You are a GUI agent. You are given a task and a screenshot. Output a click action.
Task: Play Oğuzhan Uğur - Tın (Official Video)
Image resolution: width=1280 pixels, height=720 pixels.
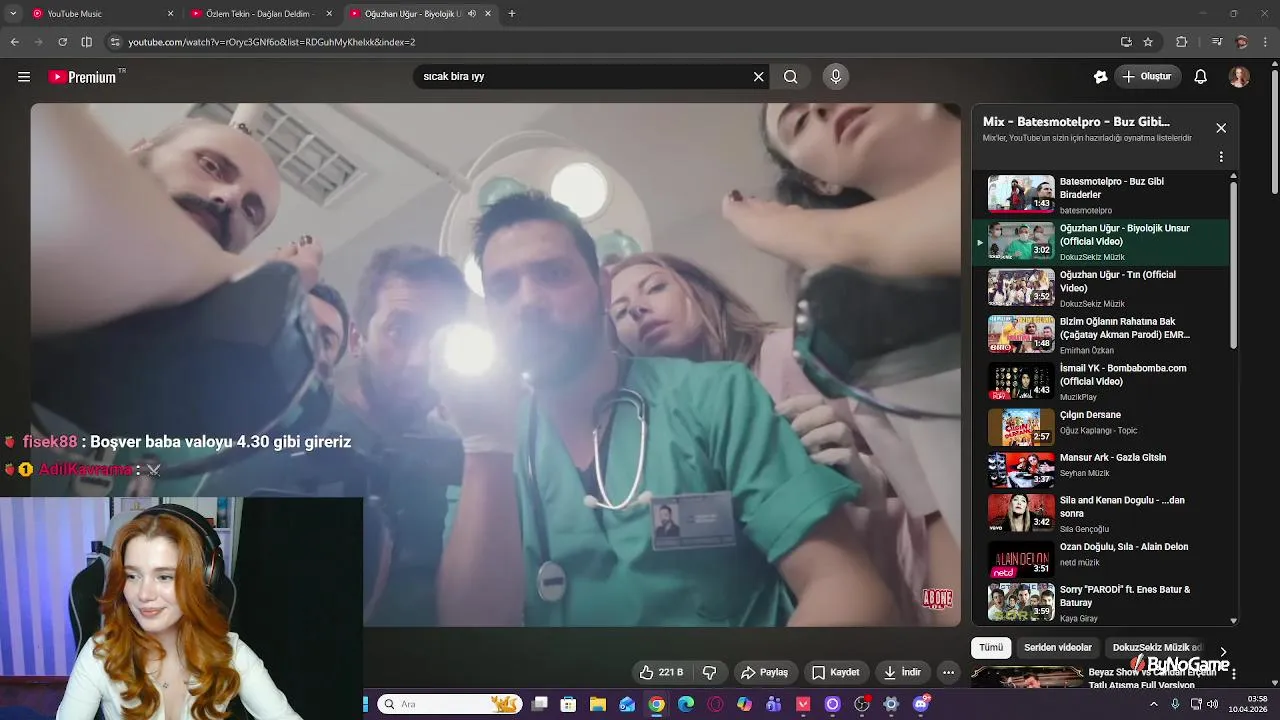click(1100, 288)
